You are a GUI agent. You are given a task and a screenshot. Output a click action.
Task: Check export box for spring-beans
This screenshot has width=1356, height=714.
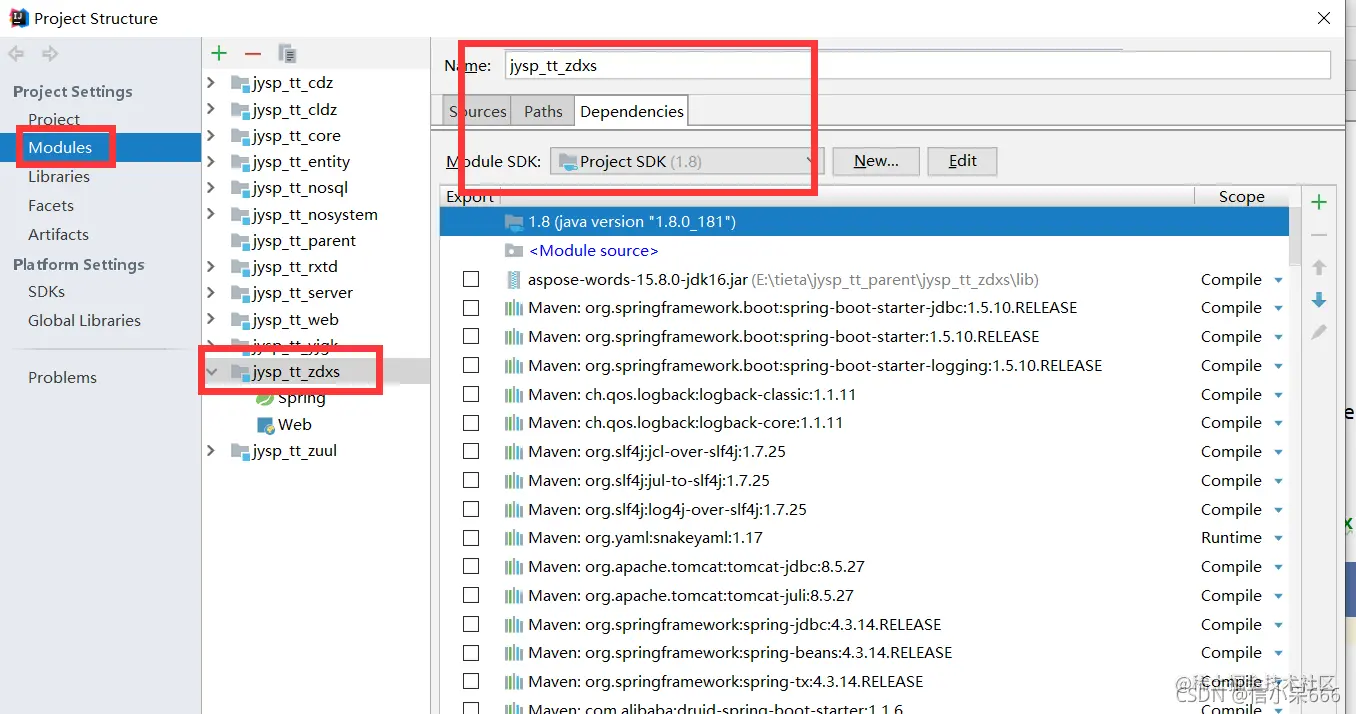(471, 653)
